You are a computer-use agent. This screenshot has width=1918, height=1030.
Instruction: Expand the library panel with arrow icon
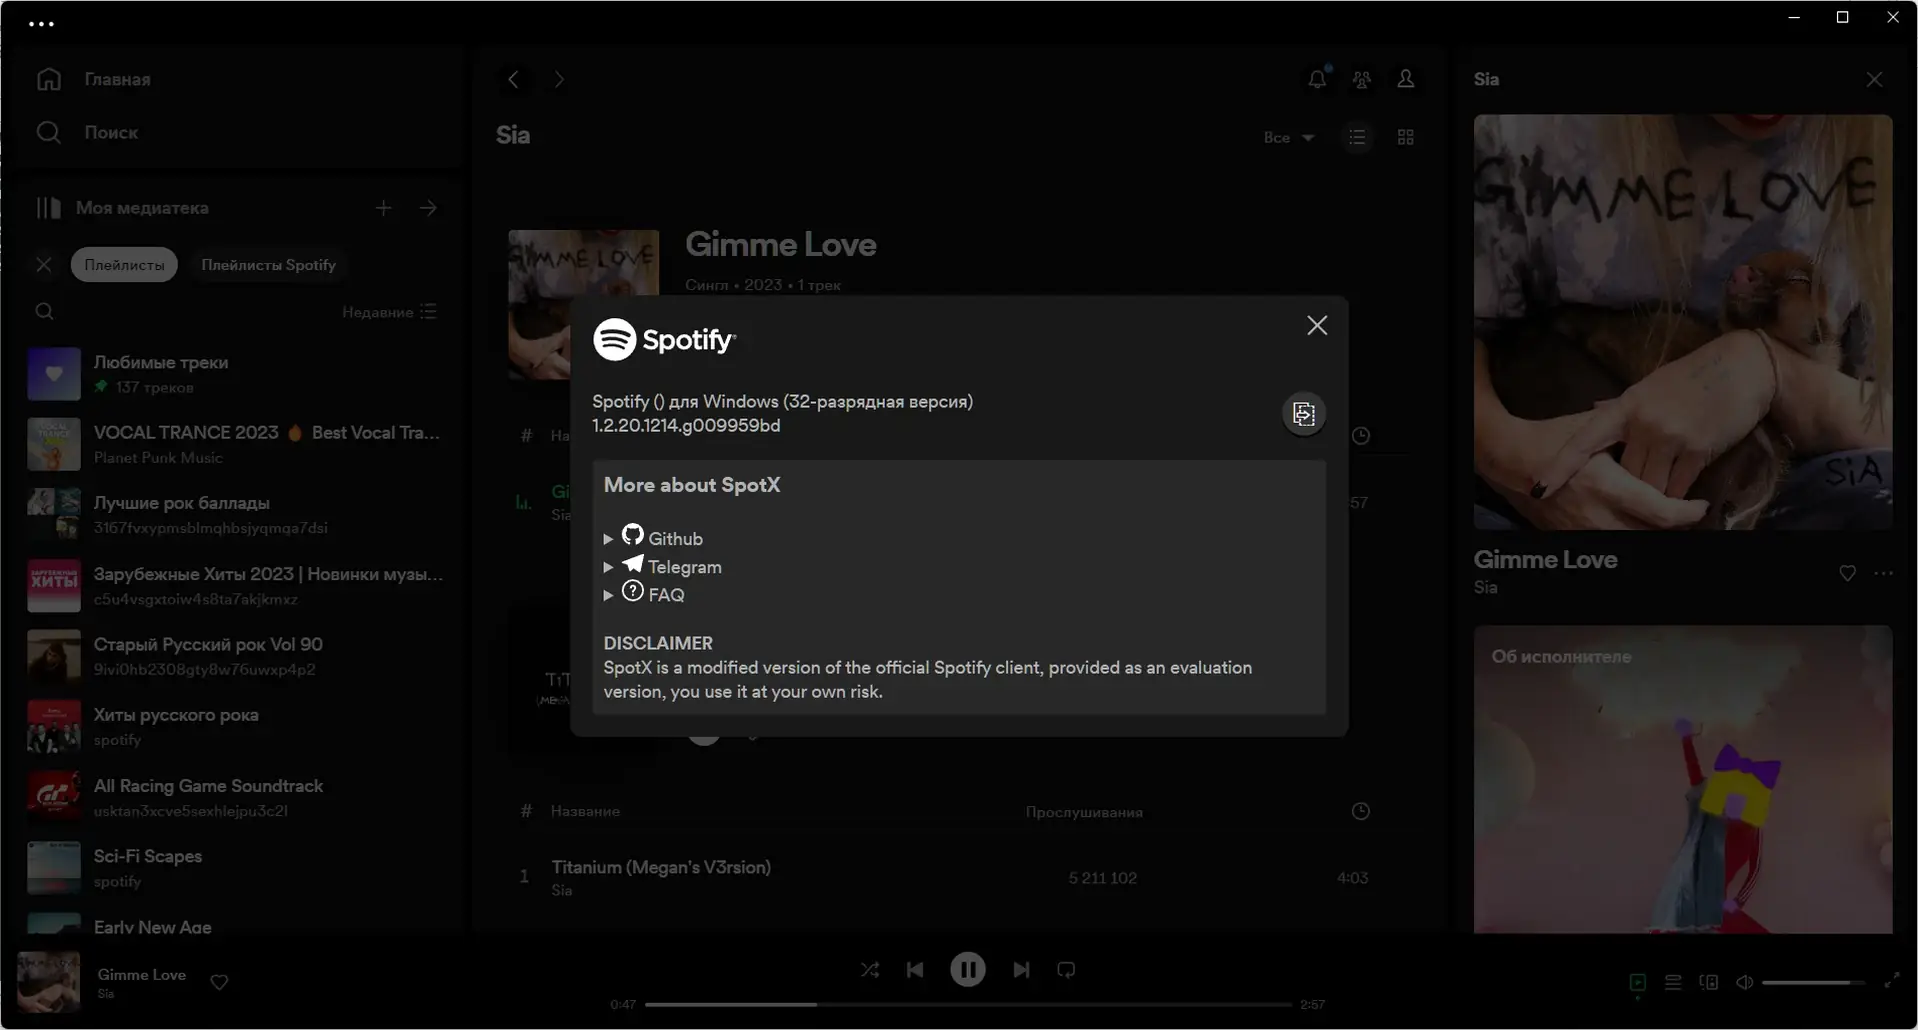[x=428, y=208]
